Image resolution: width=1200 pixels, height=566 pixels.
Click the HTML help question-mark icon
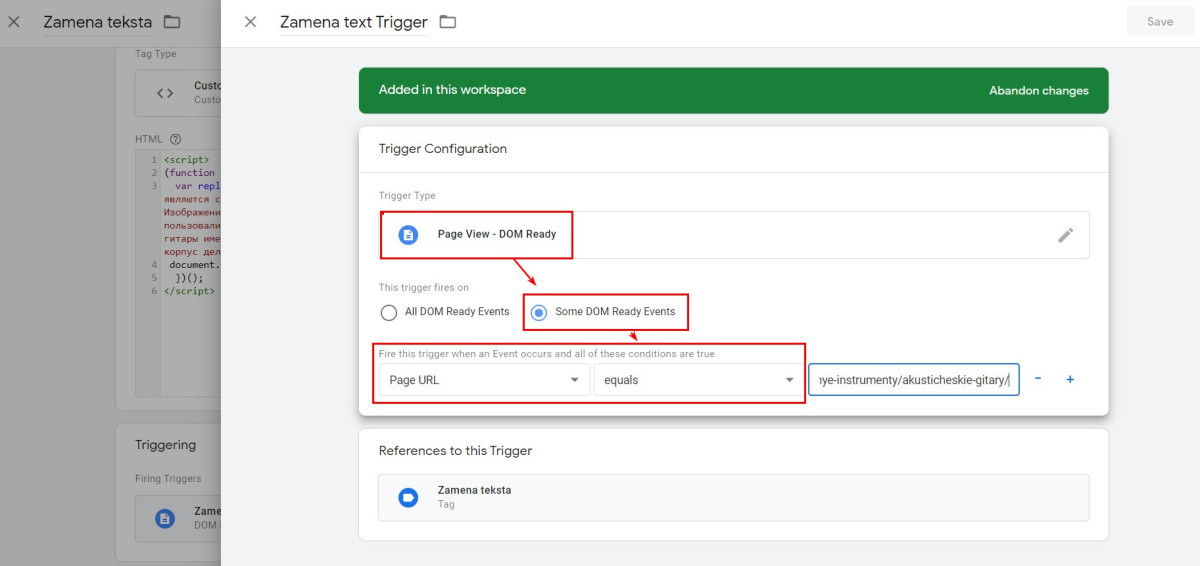tap(176, 139)
